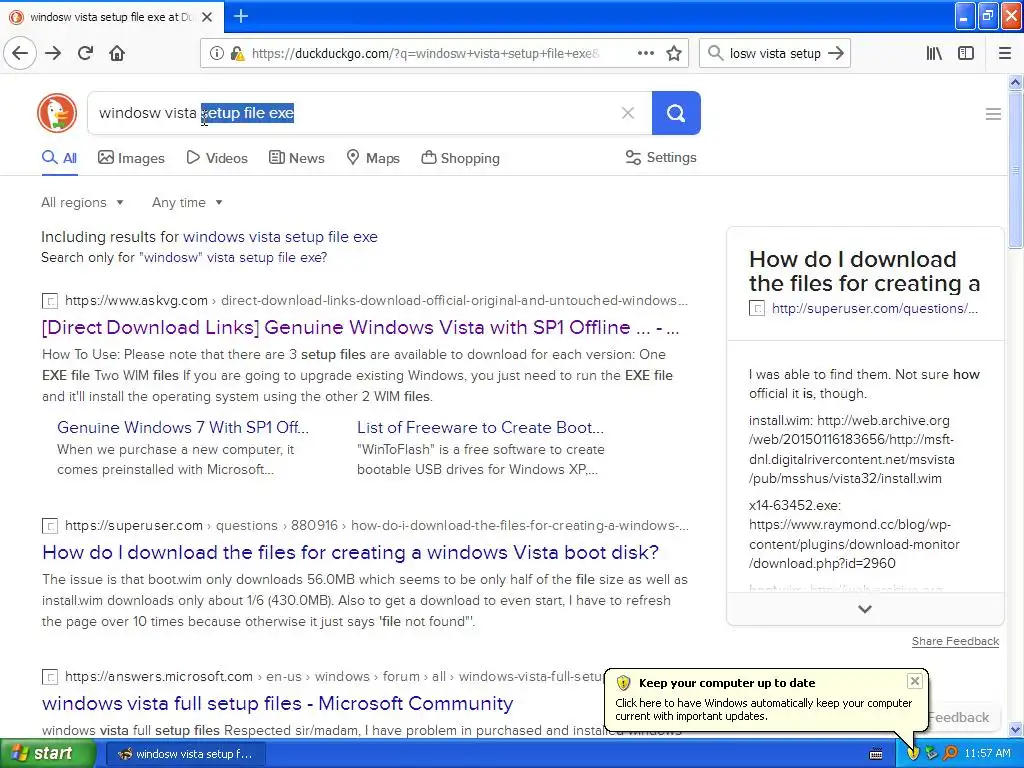
Task: Click the padlock warning icon in address bar
Action: click(x=238, y=54)
